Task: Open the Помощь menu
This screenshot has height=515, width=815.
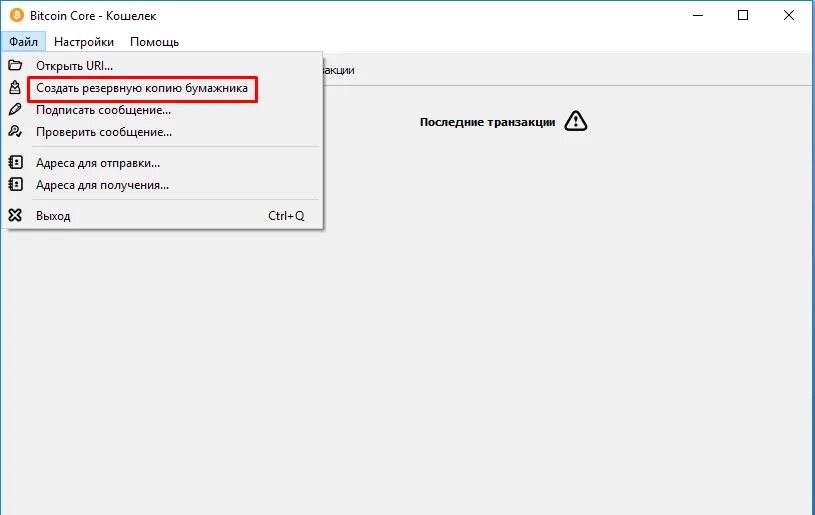Action: pos(154,42)
